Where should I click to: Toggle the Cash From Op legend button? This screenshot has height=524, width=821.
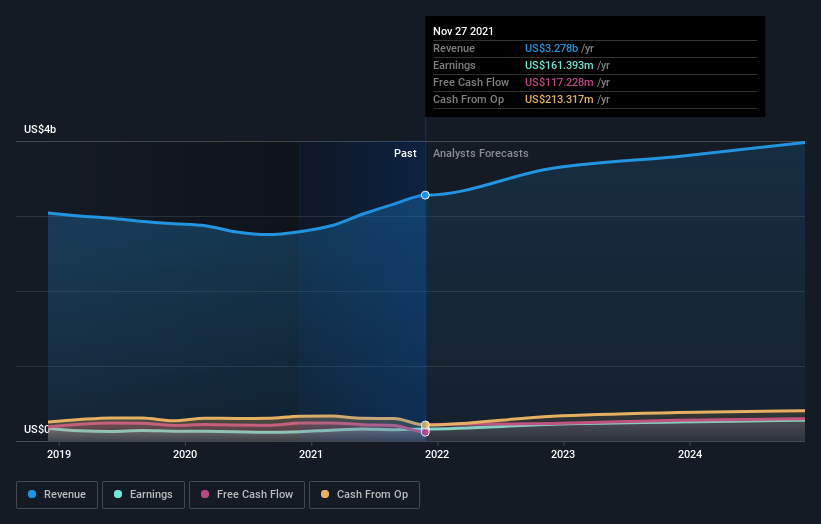click(x=364, y=495)
